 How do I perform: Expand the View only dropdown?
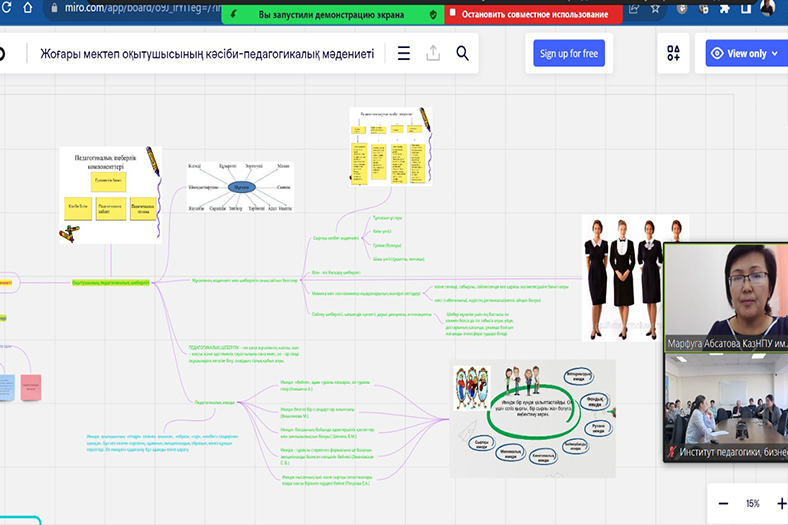click(x=745, y=54)
